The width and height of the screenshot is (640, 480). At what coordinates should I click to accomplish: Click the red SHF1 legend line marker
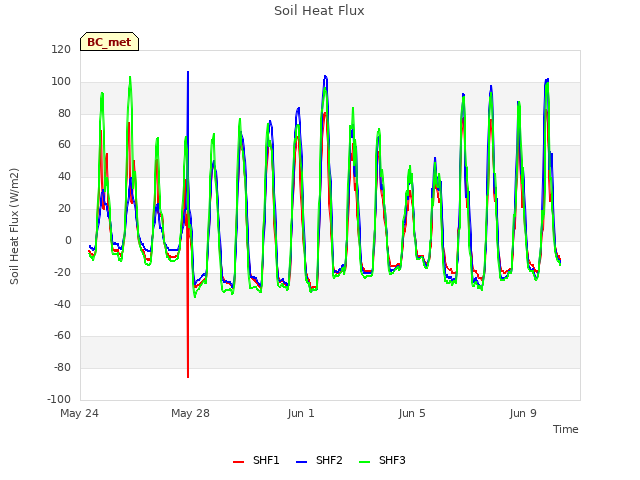[238, 462]
